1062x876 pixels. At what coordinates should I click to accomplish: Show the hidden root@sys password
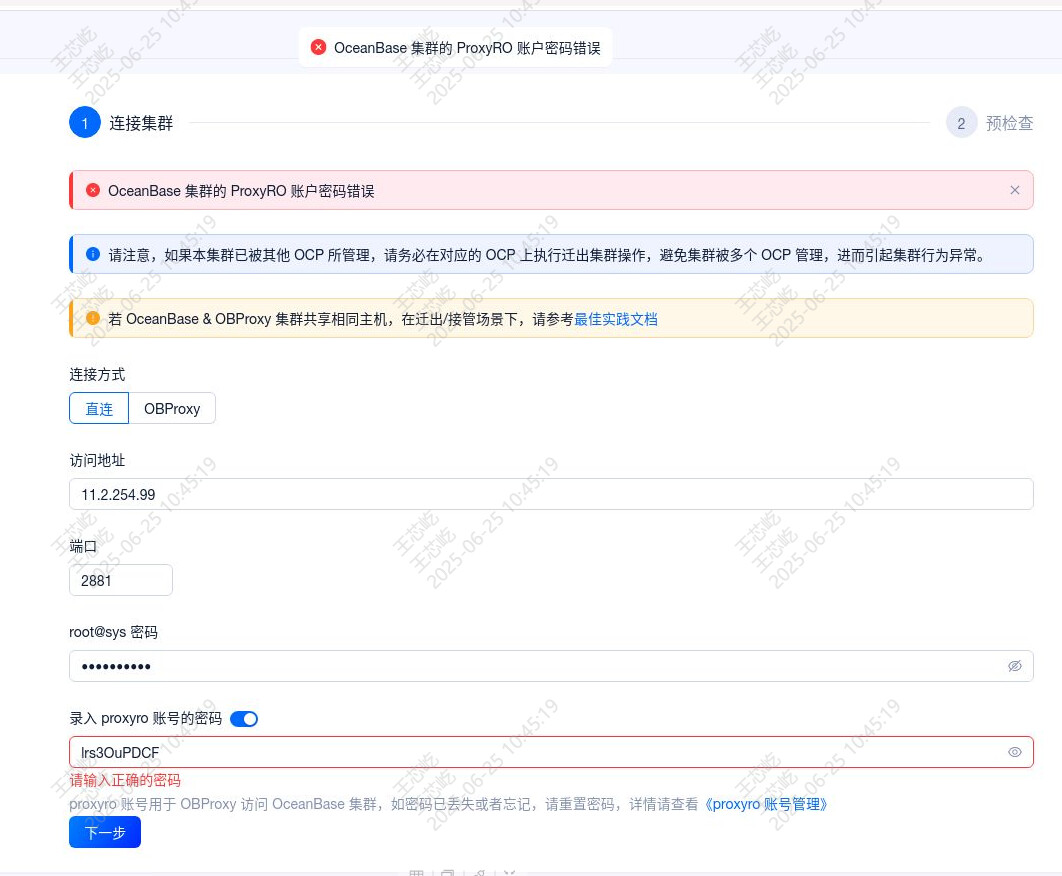(1014, 666)
